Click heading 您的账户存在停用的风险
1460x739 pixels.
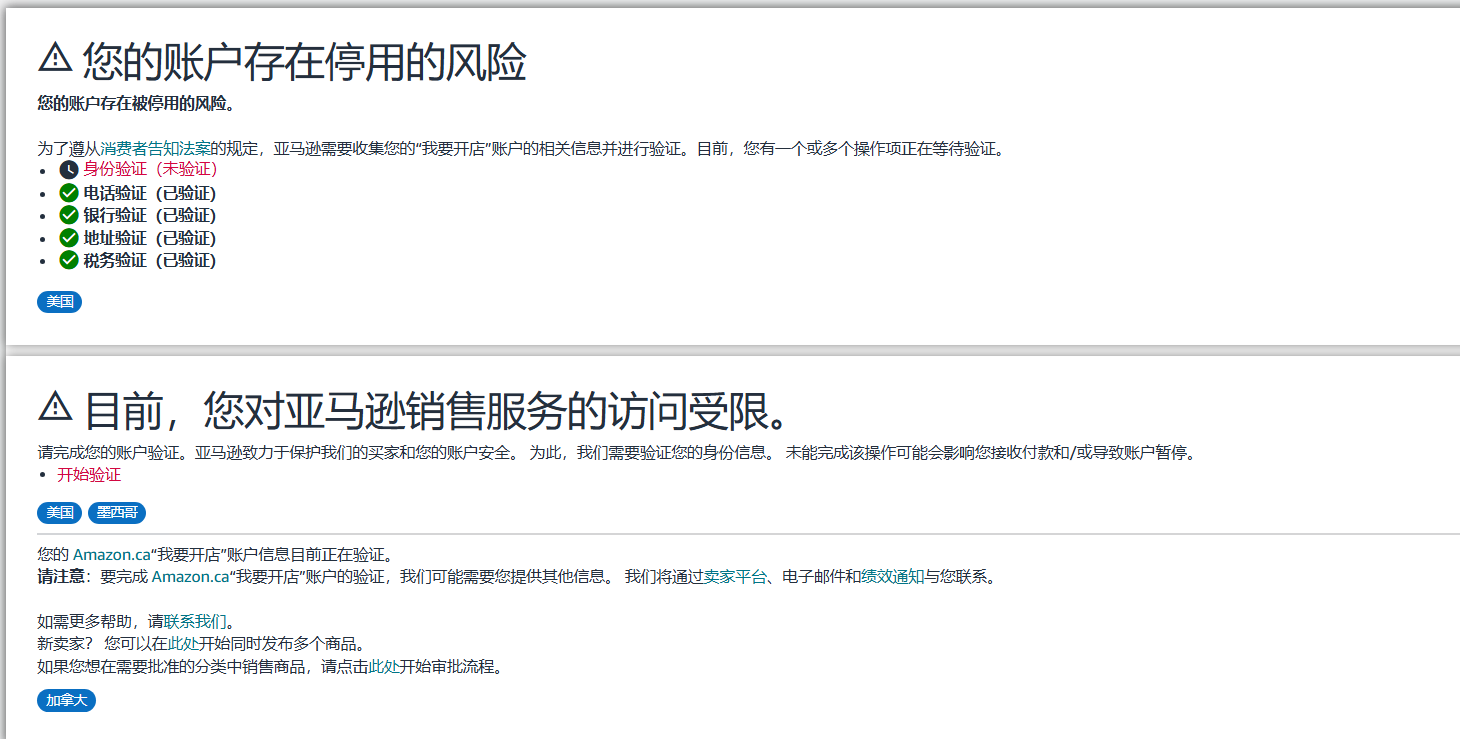pyautogui.click(x=304, y=62)
